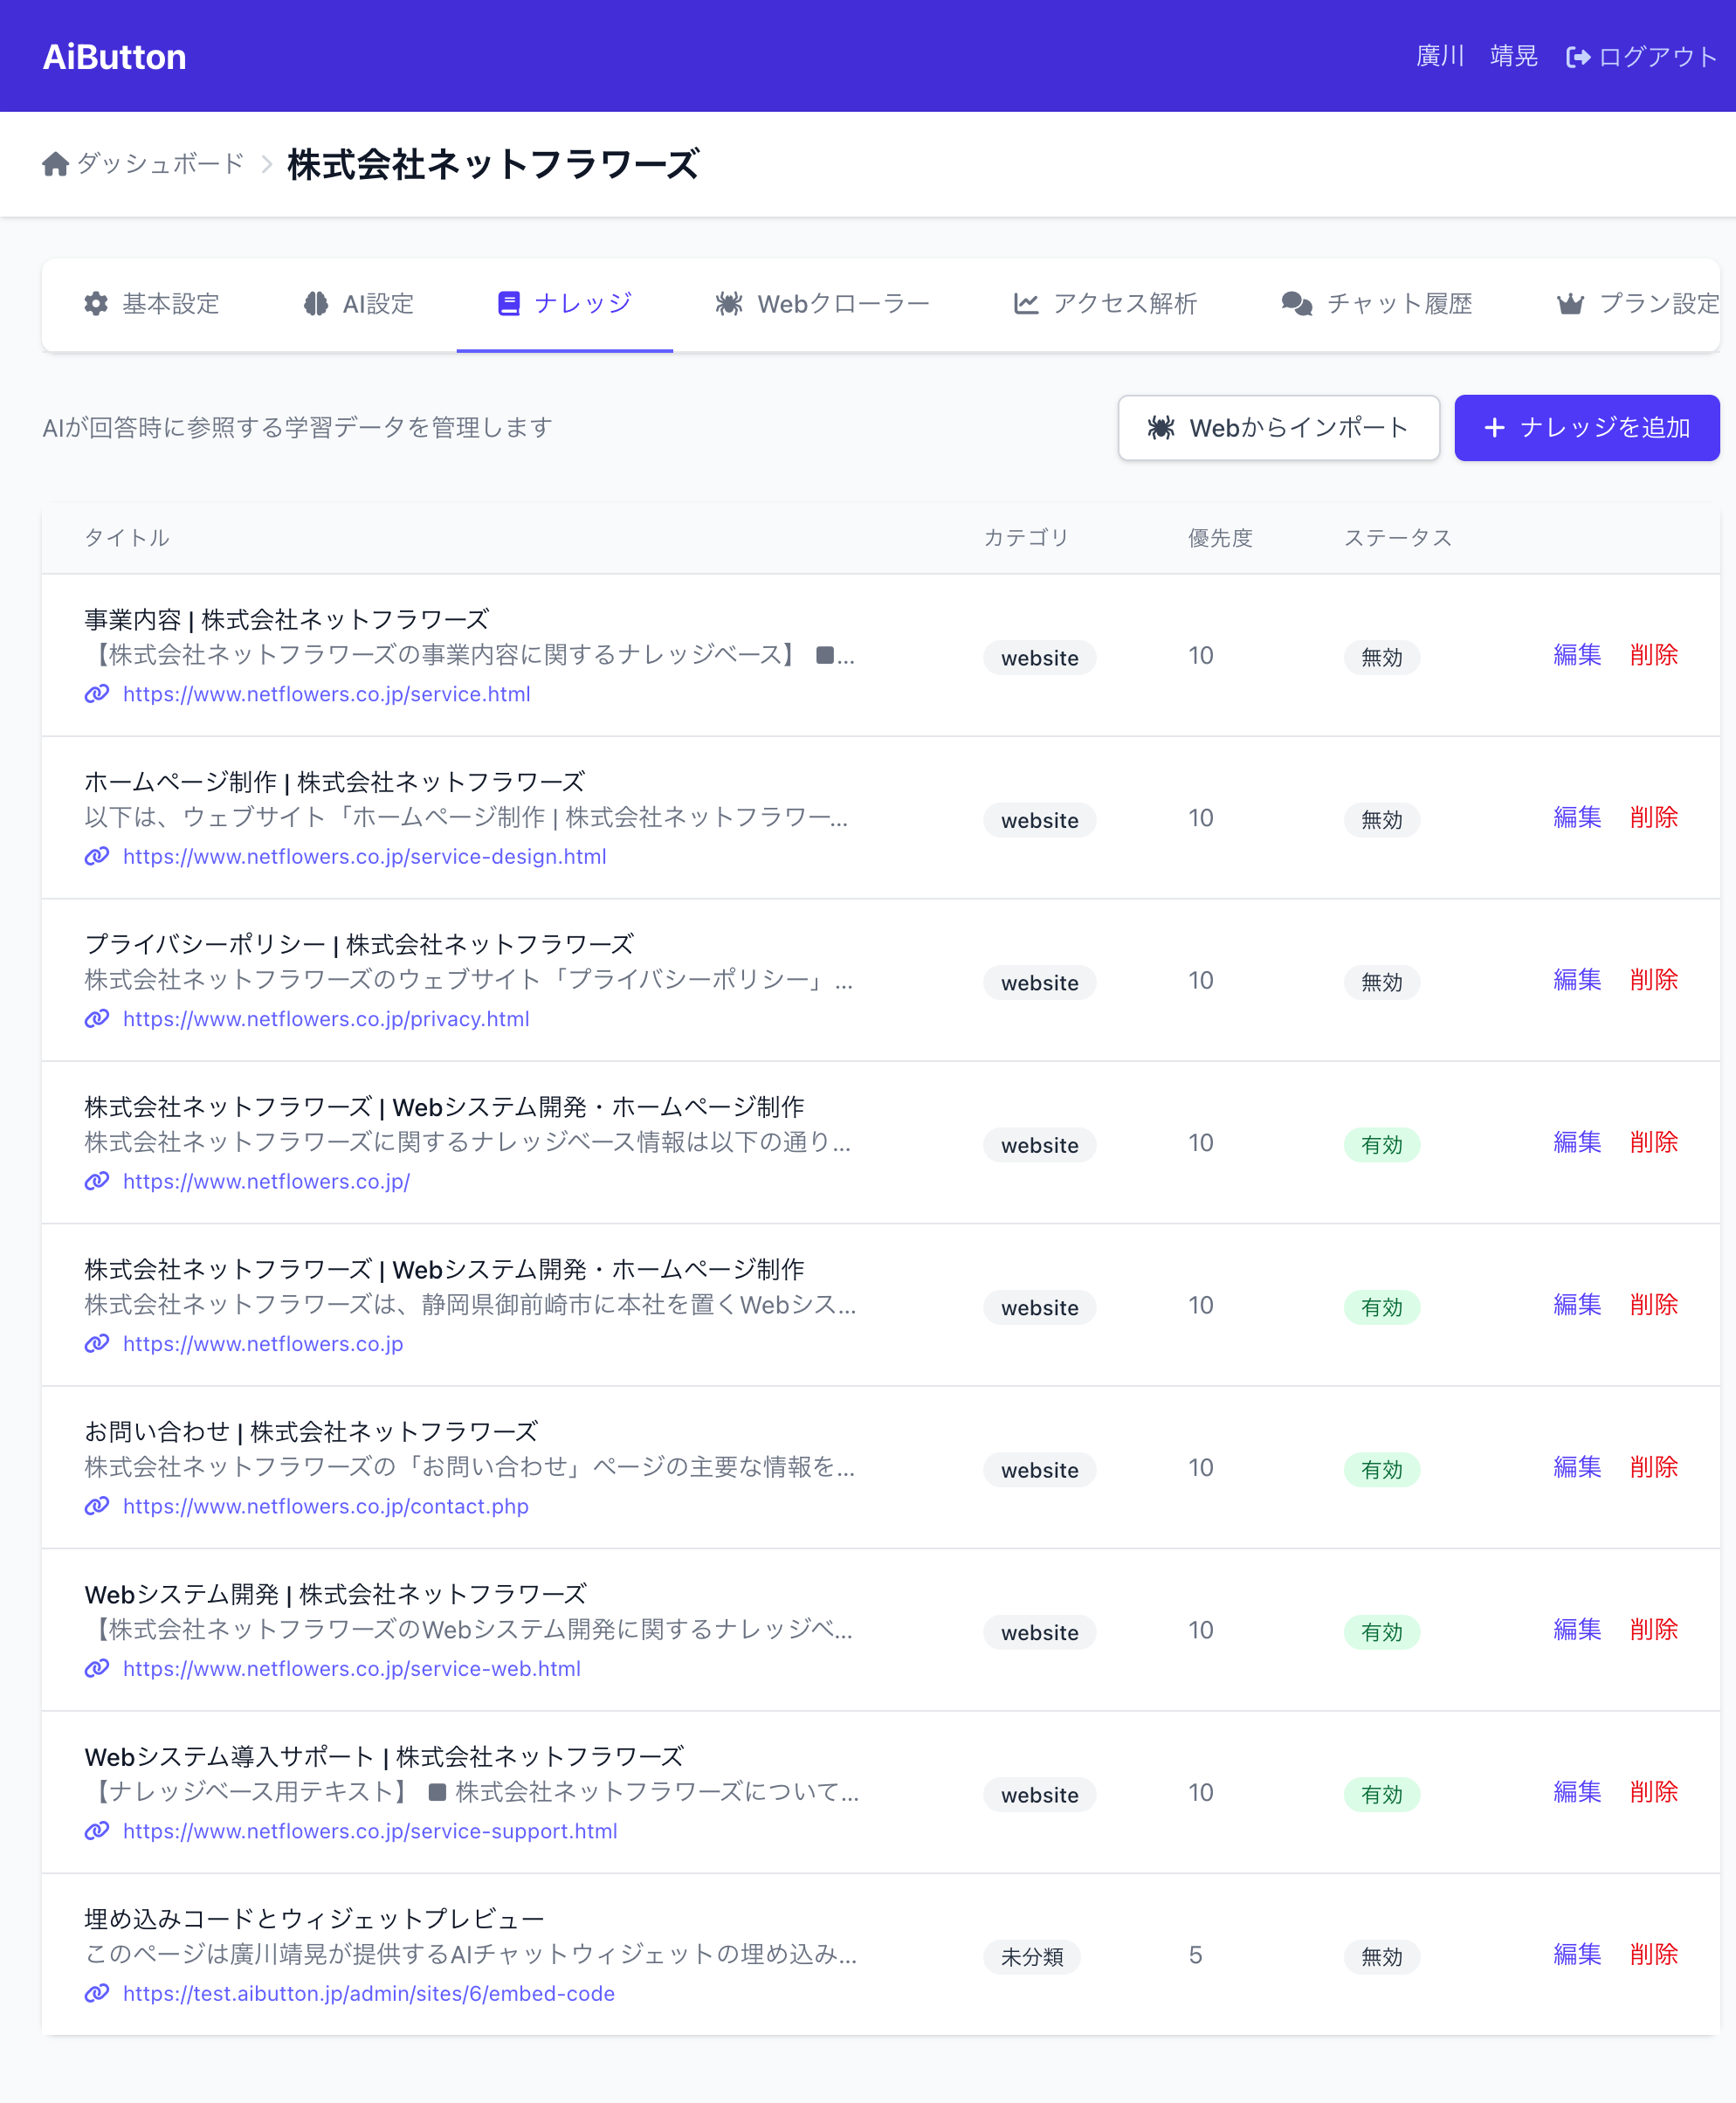Screen dimensions: 1736x2103
Task: Toggle the 無効 status for 事業内容 entry
Action: 1382,657
